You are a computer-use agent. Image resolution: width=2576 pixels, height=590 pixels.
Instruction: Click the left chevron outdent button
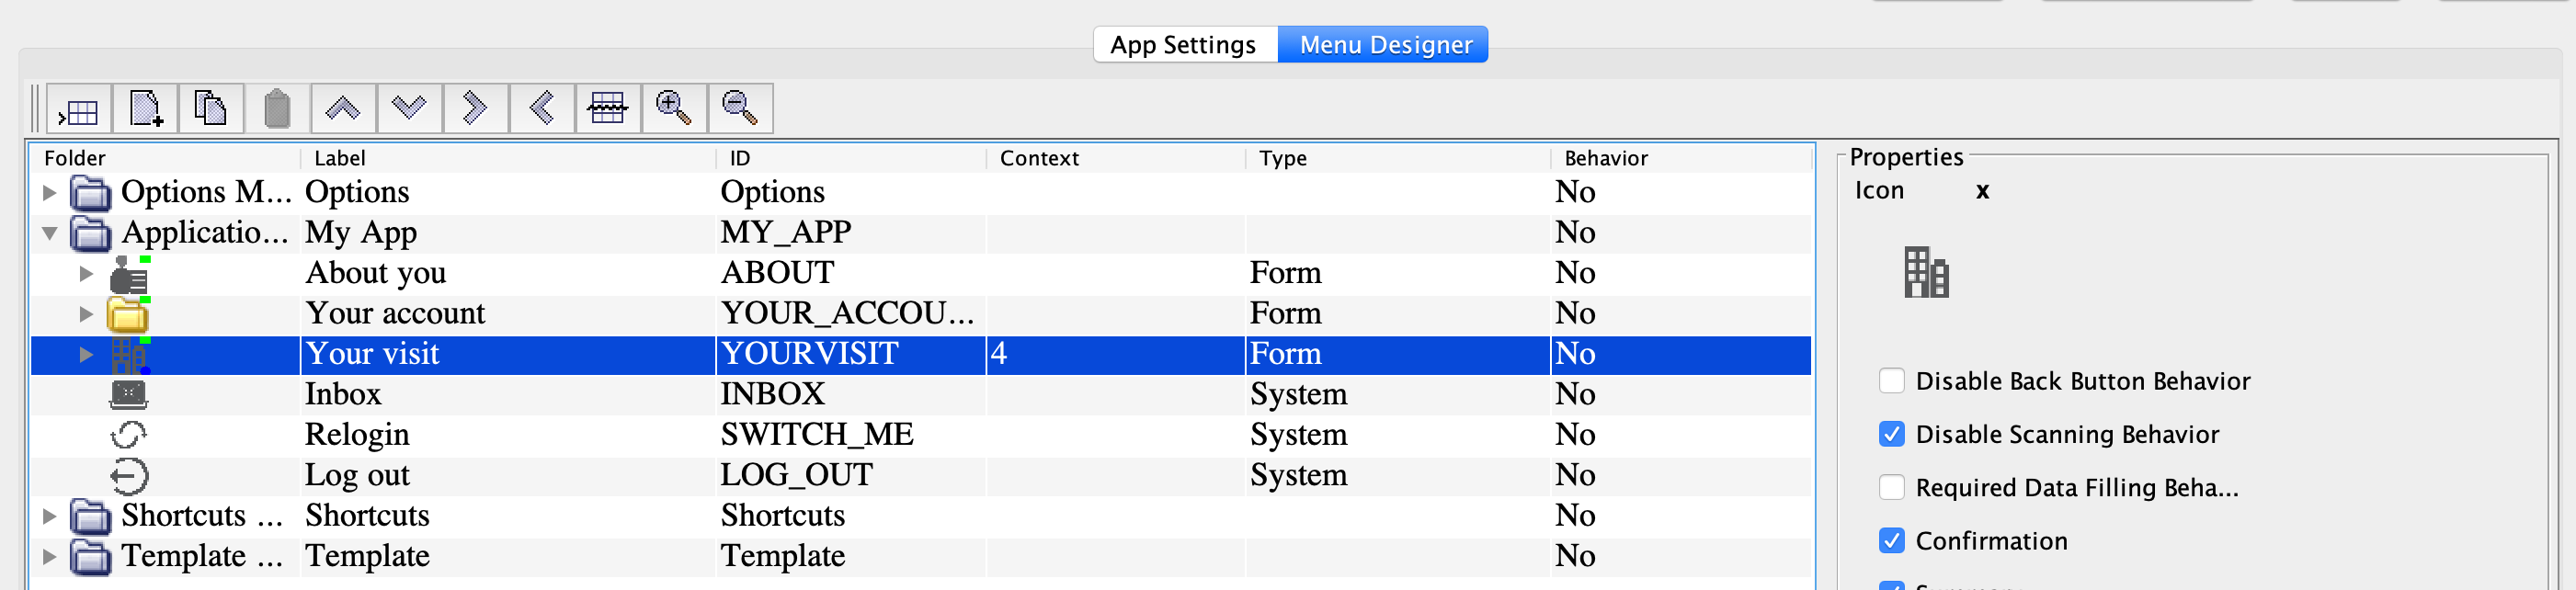(x=542, y=109)
